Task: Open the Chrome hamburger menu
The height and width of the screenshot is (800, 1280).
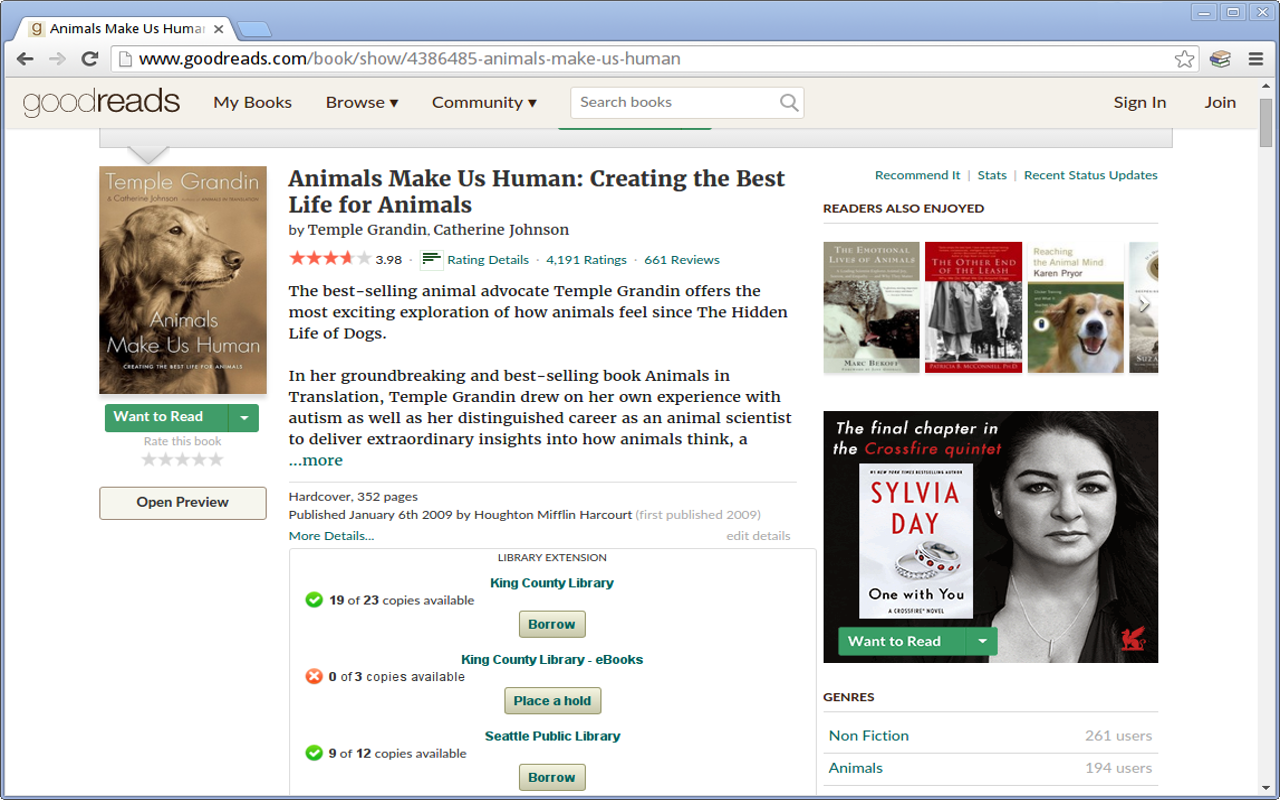Action: pos(1256,59)
